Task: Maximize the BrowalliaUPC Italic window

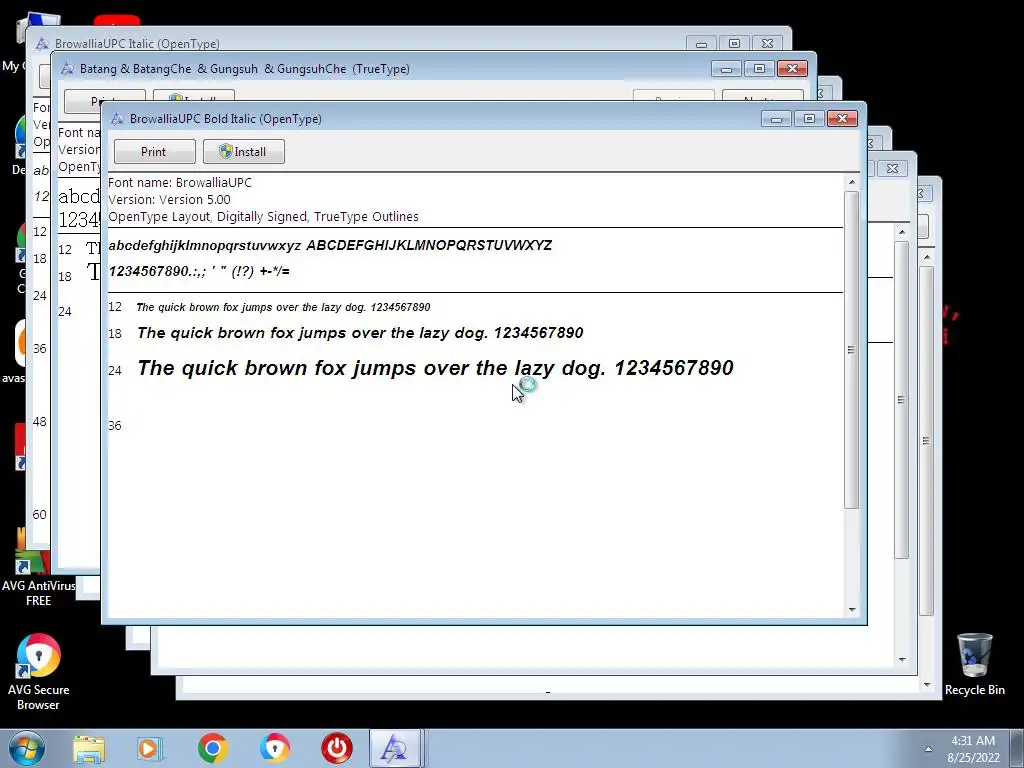Action: [x=734, y=44]
